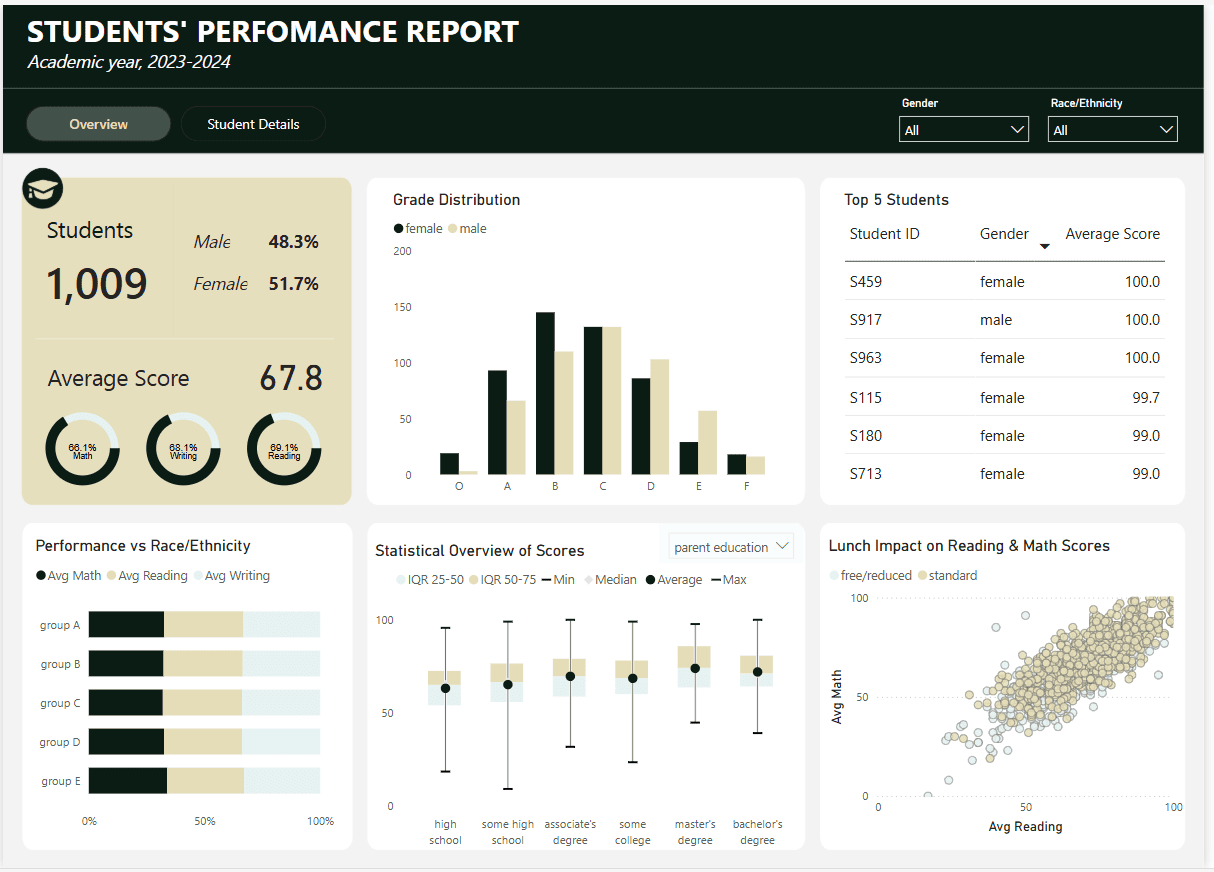Sort by the Student ID column header
This screenshot has width=1214, height=872.
[884, 234]
